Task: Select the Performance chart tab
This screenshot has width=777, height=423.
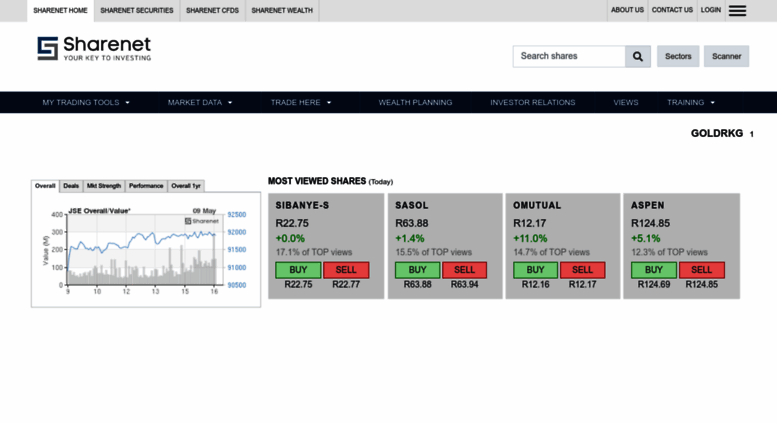Action: [x=146, y=186]
